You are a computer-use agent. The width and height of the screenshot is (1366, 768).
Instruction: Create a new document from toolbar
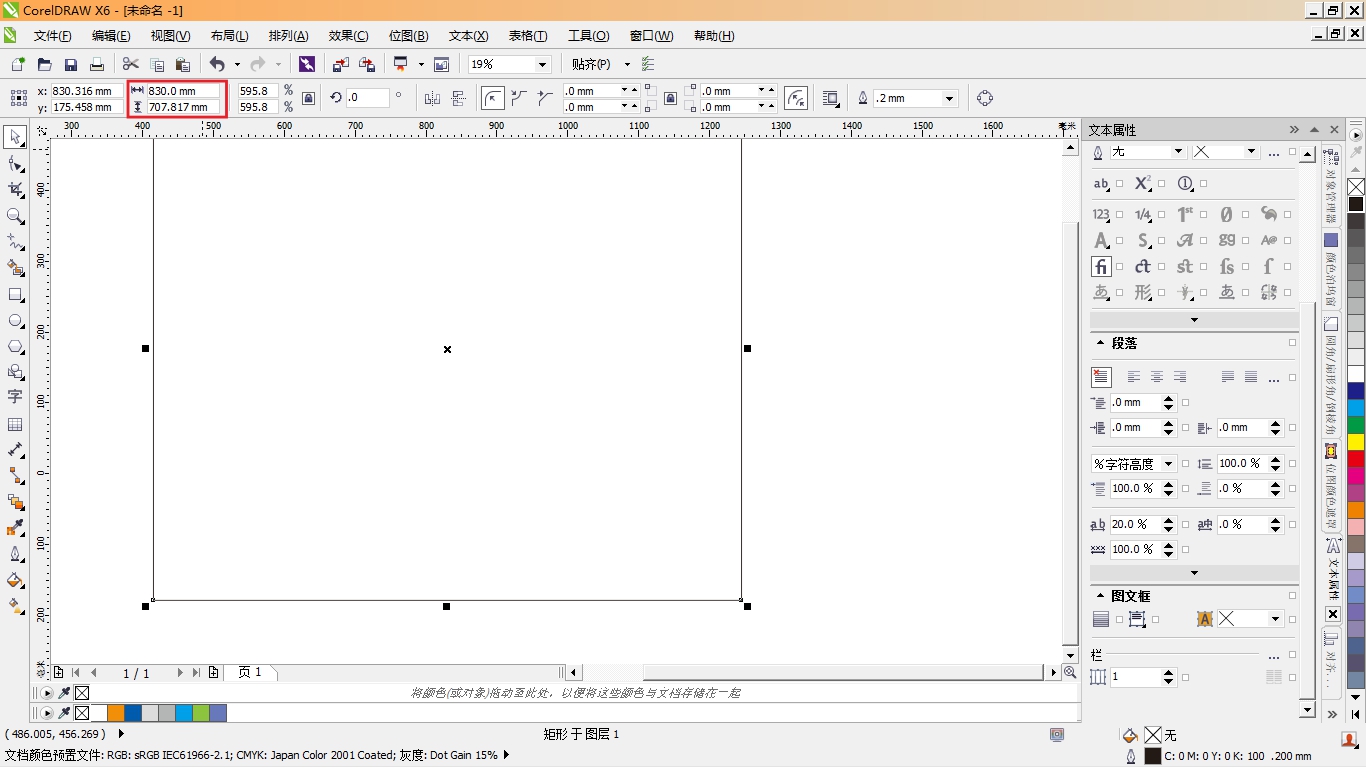(x=17, y=64)
